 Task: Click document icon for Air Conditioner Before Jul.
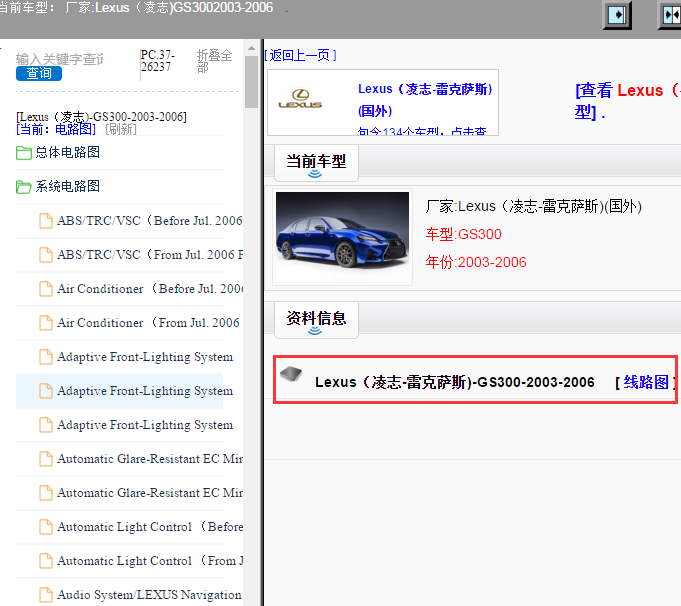[x=46, y=288]
